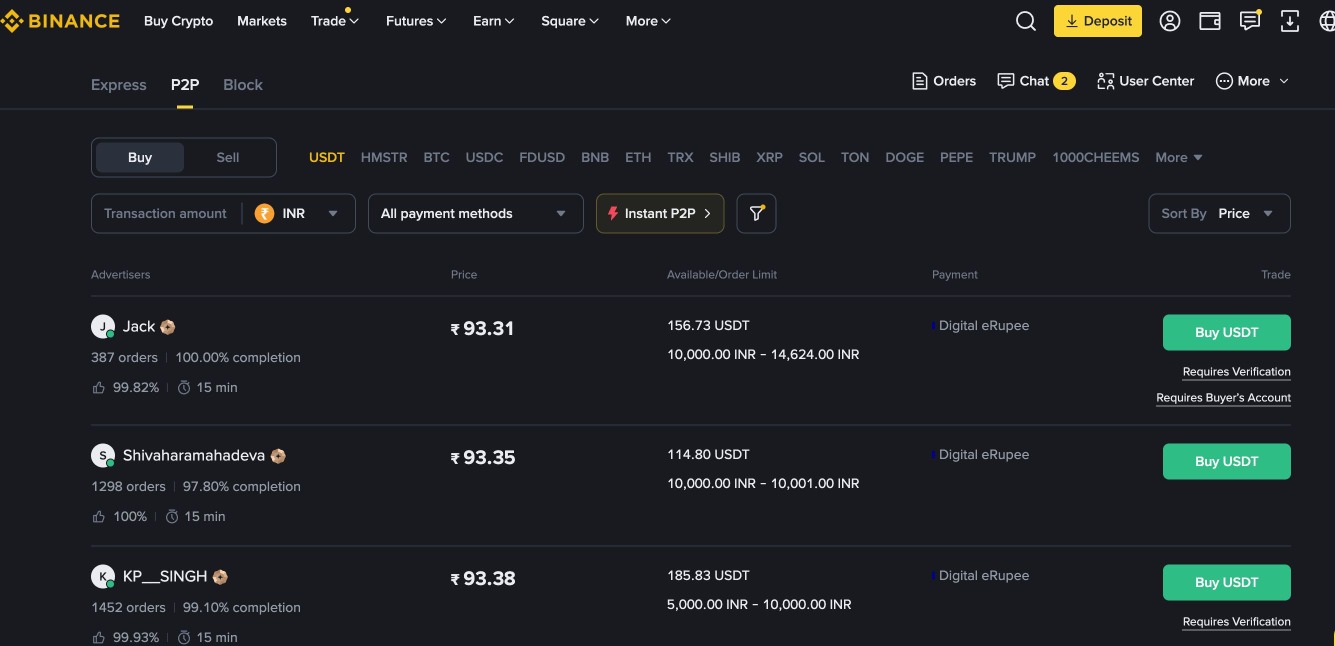
Task: Switch to the Express tab
Action: coord(118,85)
